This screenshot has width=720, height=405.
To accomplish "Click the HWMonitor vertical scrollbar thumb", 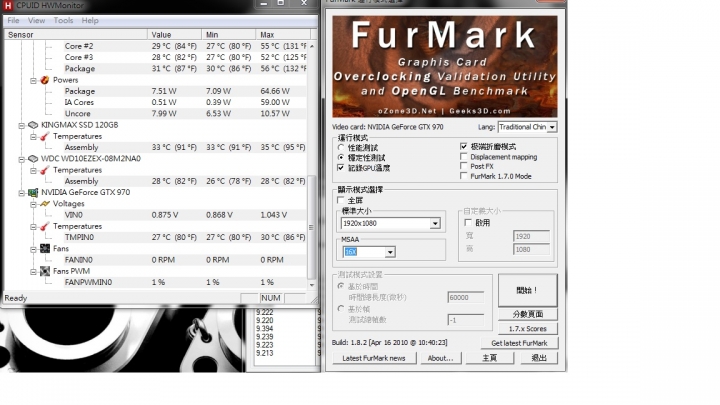I will tap(311, 227).
